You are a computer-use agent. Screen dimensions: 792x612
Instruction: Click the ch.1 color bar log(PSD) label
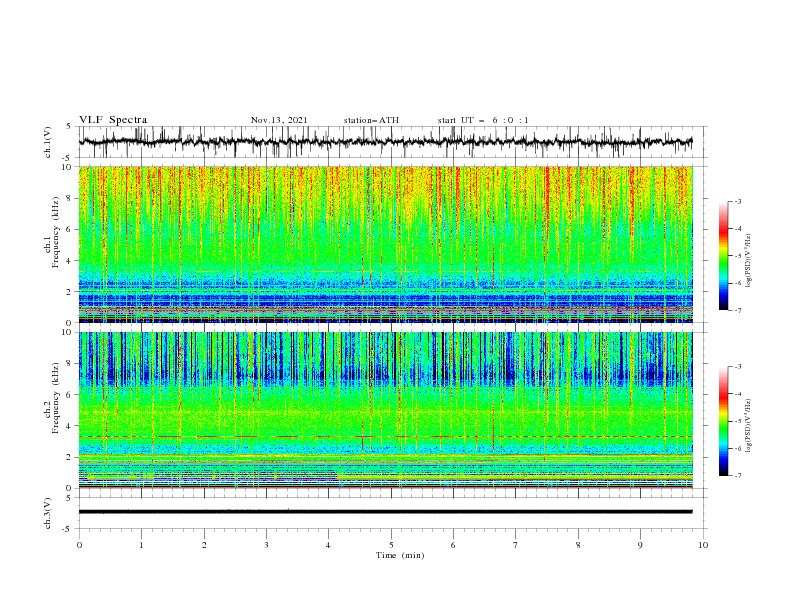(x=748, y=261)
